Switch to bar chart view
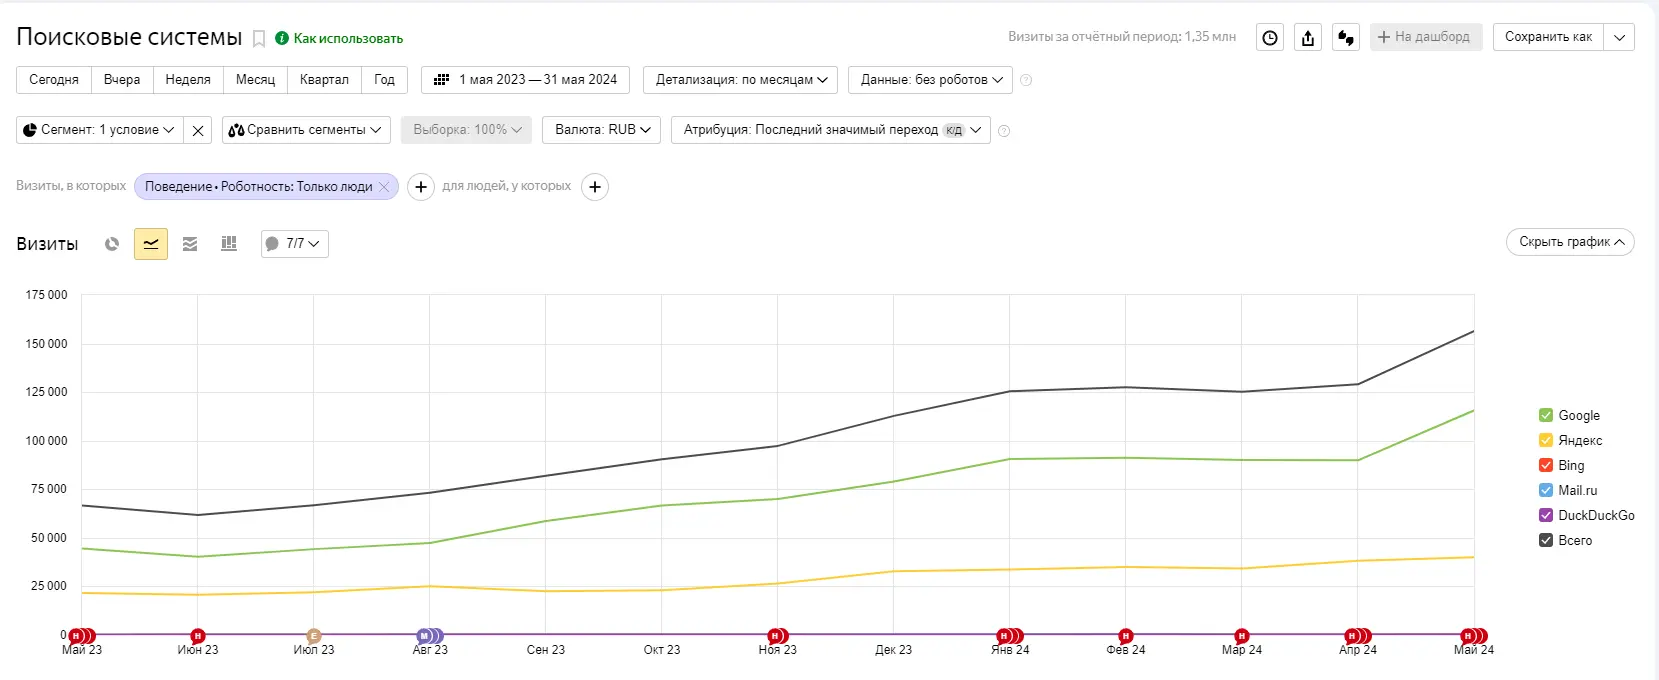The image size is (1659, 680). click(229, 244)
